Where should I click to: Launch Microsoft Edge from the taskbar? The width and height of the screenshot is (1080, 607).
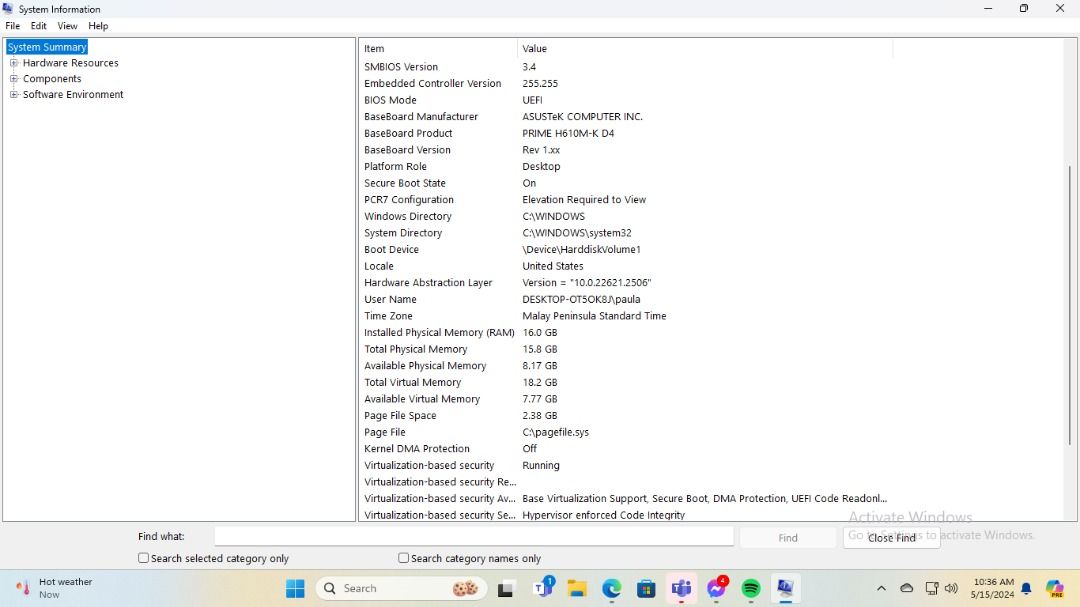(611, 588)
